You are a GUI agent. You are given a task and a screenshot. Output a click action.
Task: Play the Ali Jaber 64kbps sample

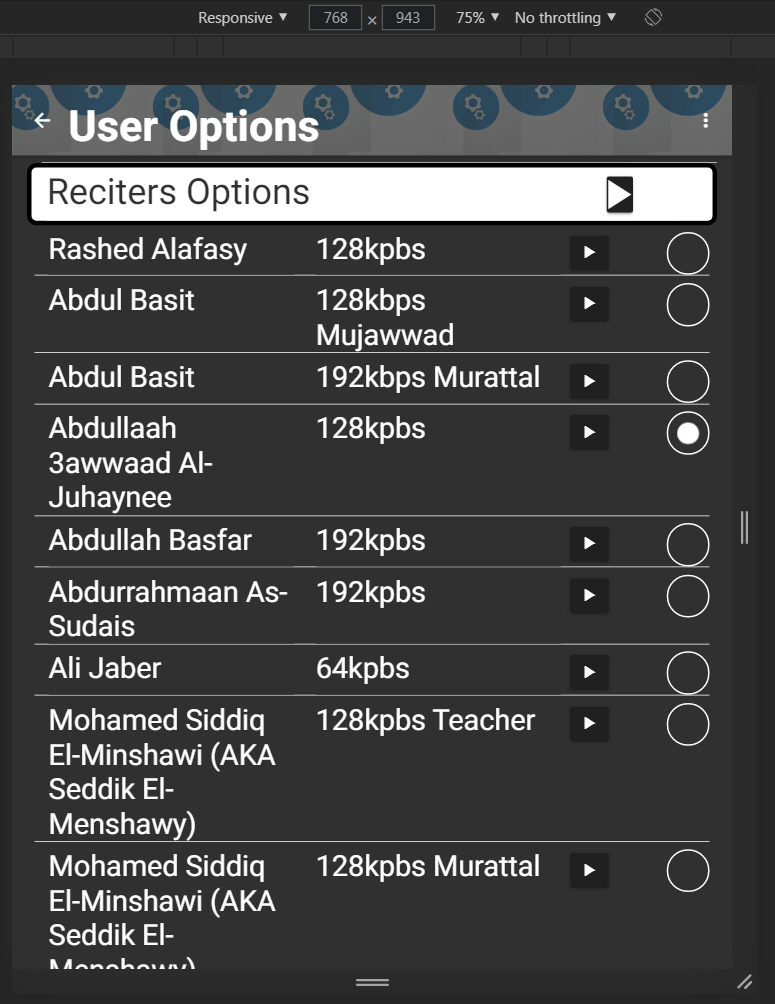pos(589,672)
